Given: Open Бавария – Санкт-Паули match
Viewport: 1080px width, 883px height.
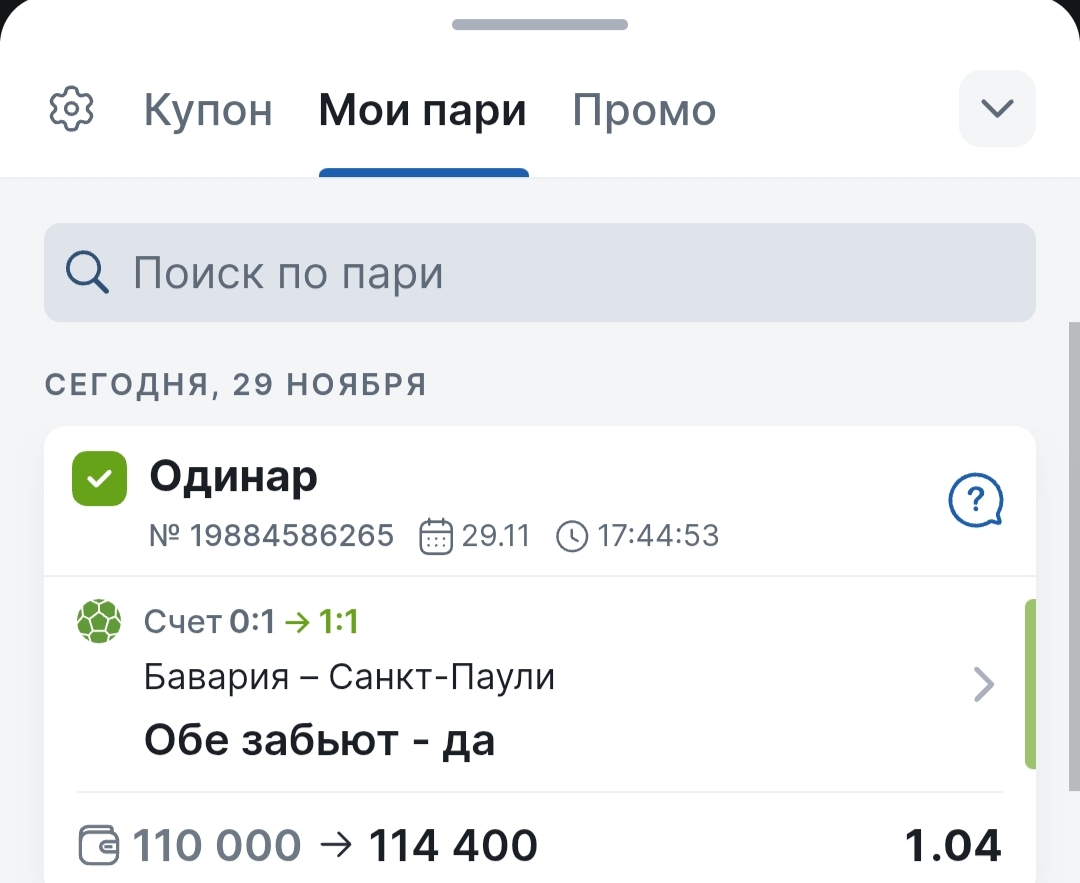Looking at the screenshot, I should click(349, 678).
